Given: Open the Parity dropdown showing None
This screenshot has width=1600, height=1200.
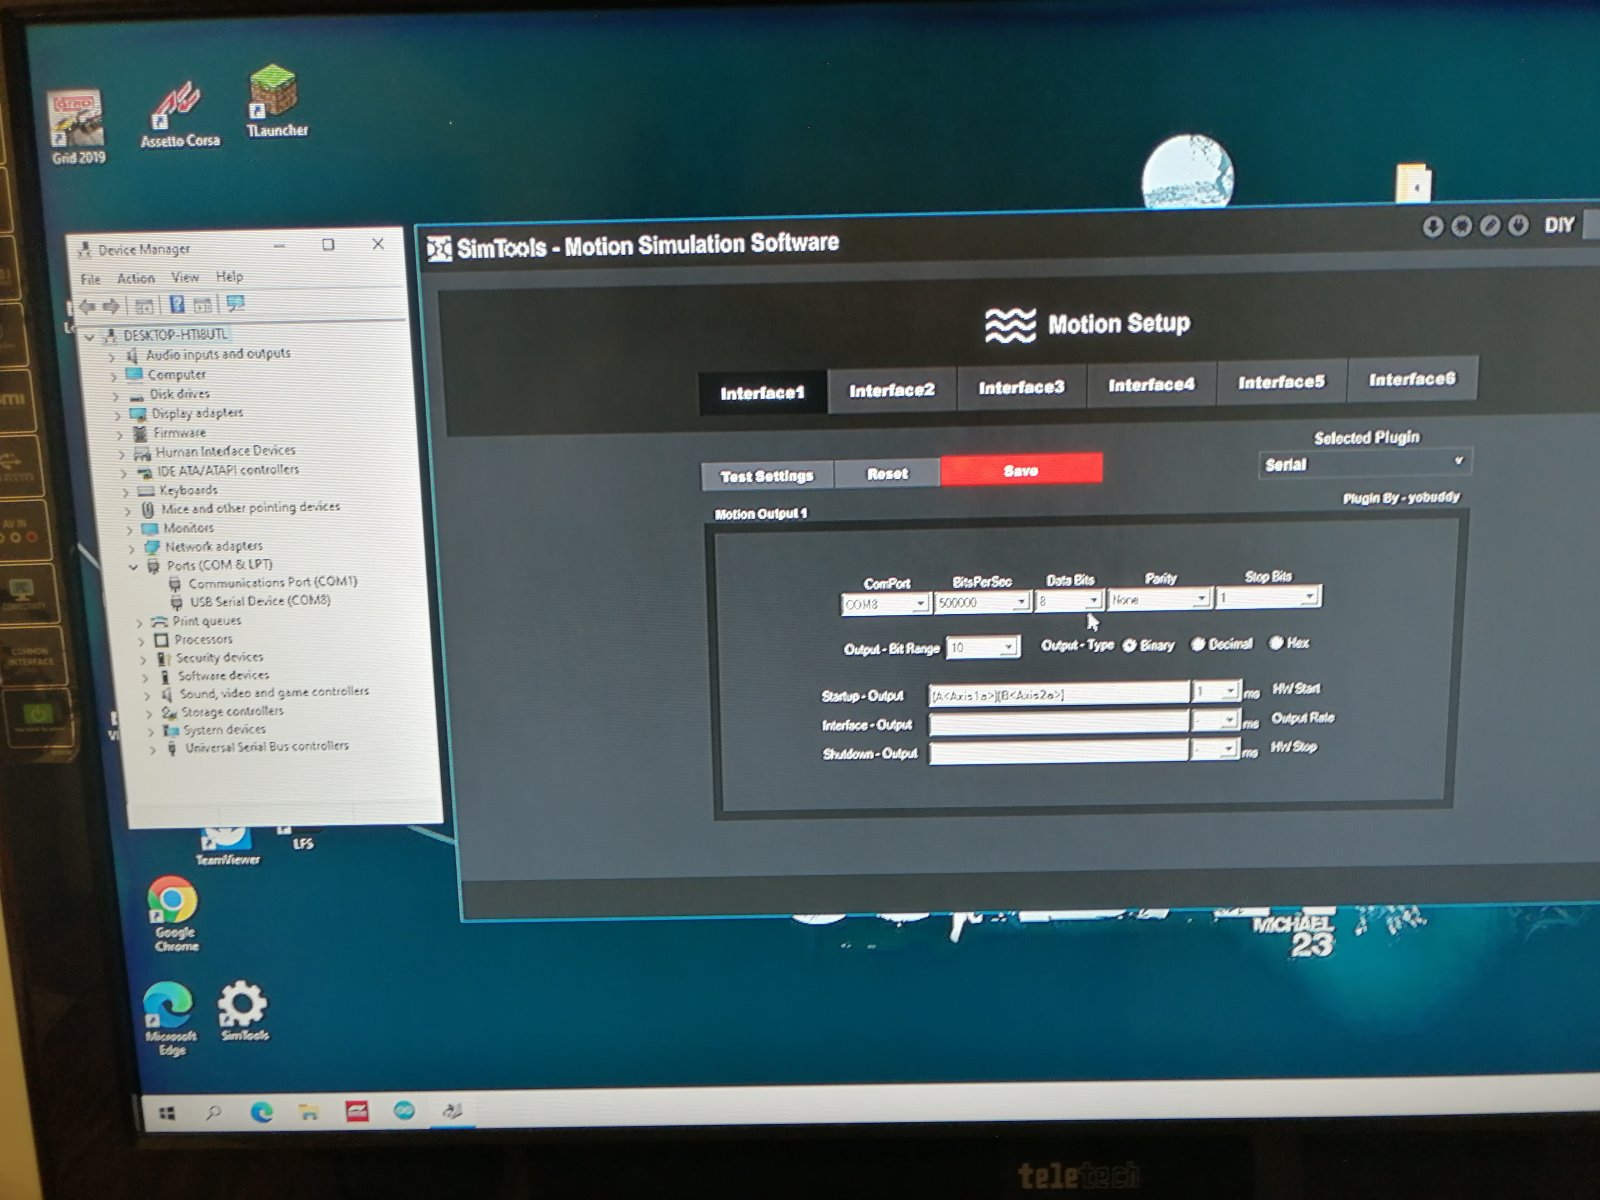Looking at the screenshot, I should 1159,599.
